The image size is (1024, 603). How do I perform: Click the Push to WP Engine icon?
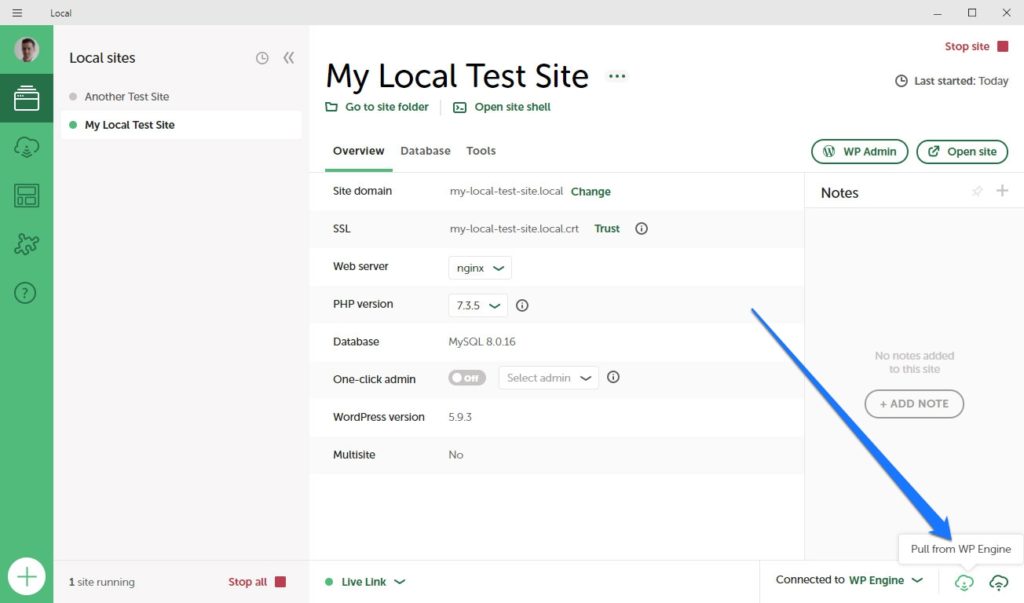(998, 582)
